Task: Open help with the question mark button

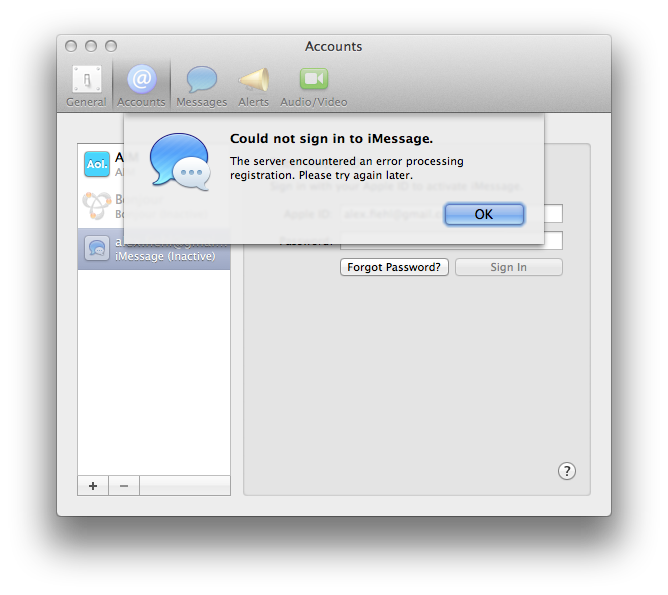Action: (x=567, y=471)
